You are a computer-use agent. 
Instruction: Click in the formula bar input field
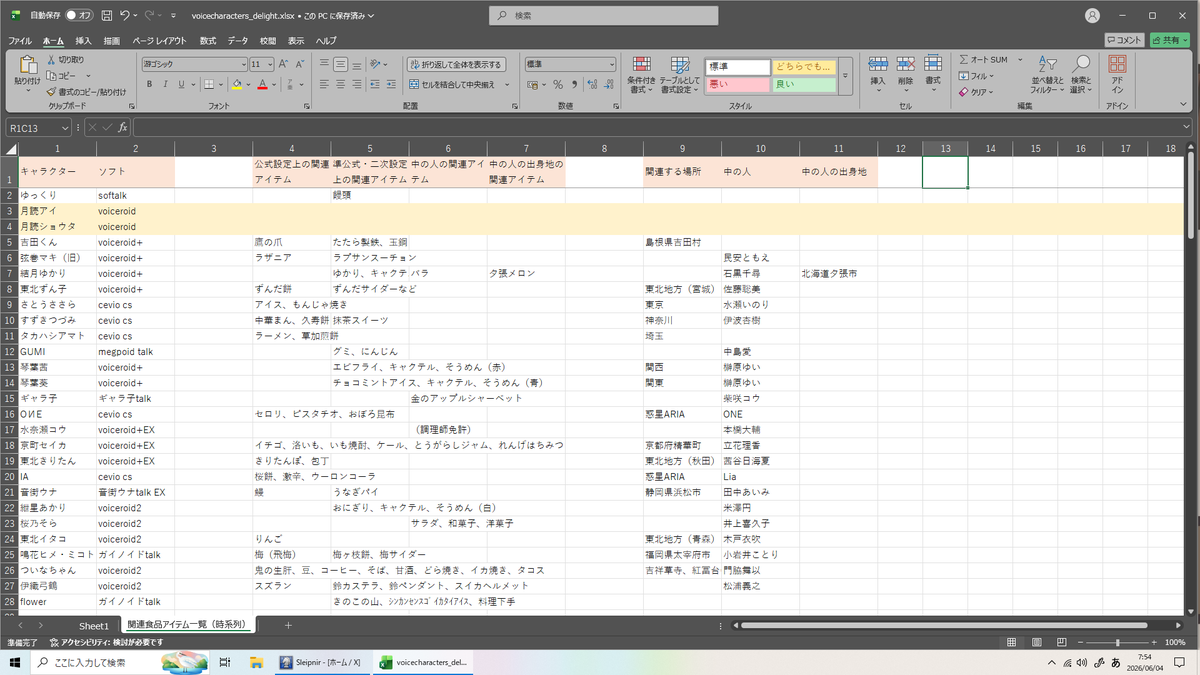[662, 128]
